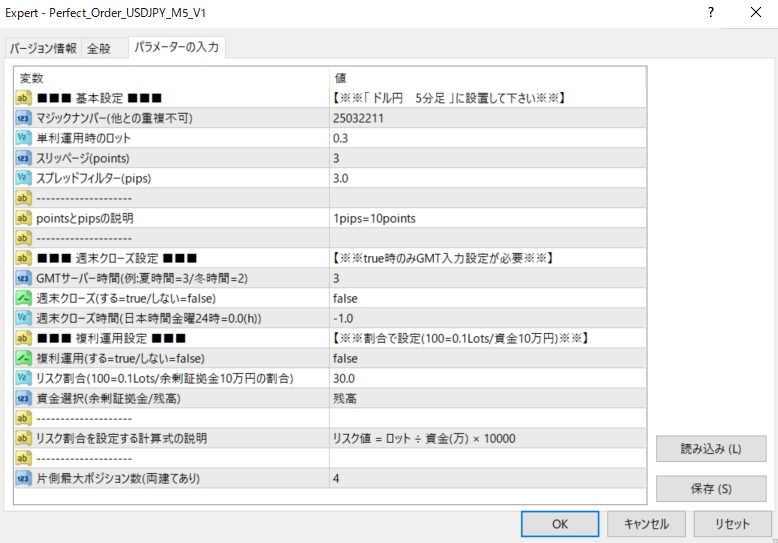Click integer icon beside 片側最大ポジション数 row
Viewport: 778px width, 543px height.
coord(23,478)
